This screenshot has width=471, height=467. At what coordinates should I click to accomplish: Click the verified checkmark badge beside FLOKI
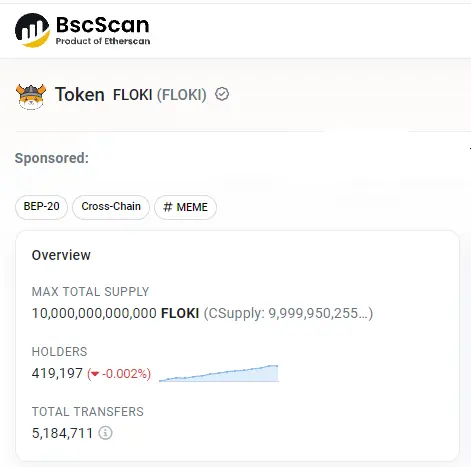tap(222, 94)
